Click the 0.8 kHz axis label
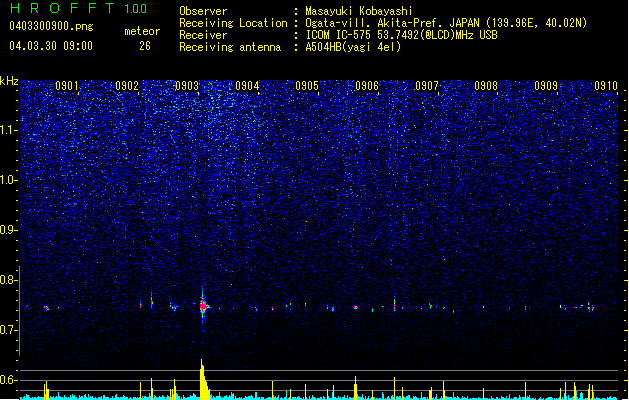The height and width of the screenshot is (400, 629). pos(9,280)
